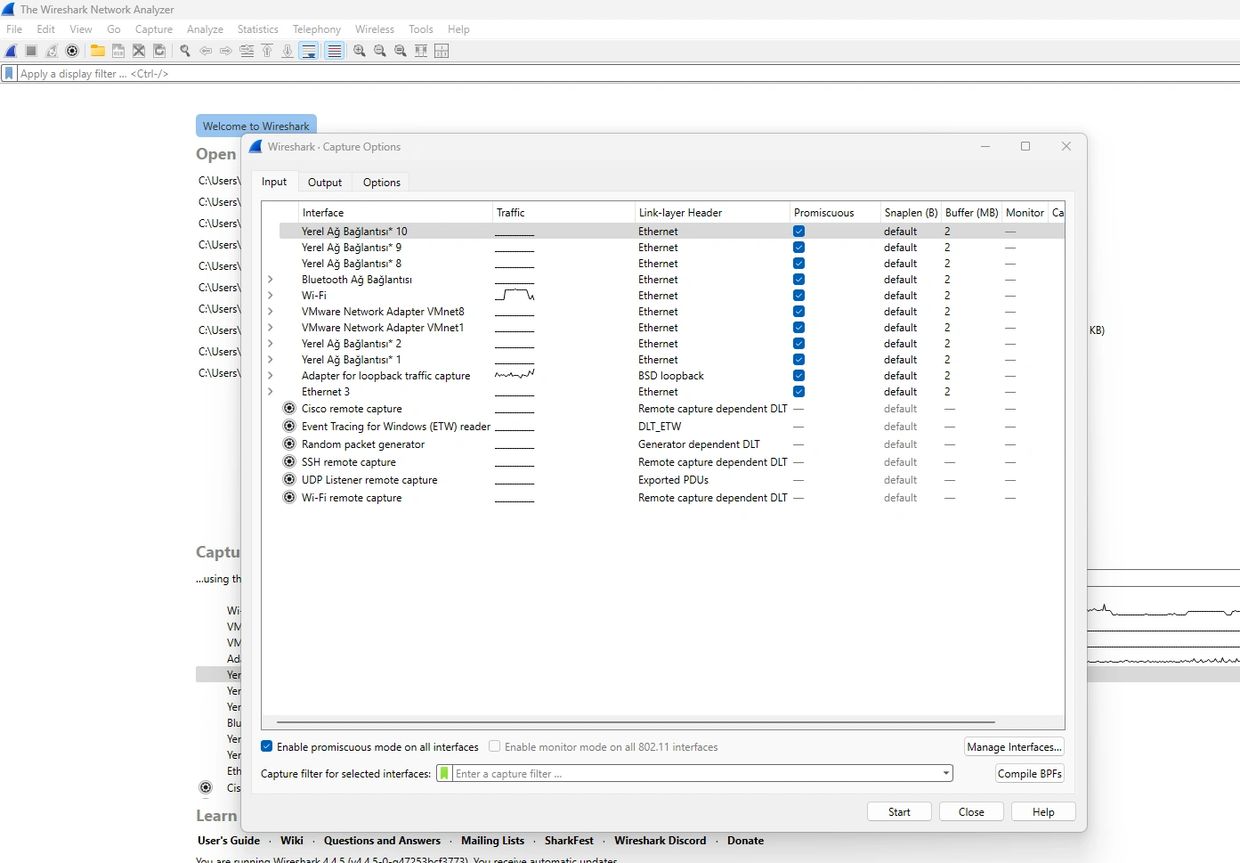
Task: Click the blue shark fin start capture icon
Action: point(11,51)
